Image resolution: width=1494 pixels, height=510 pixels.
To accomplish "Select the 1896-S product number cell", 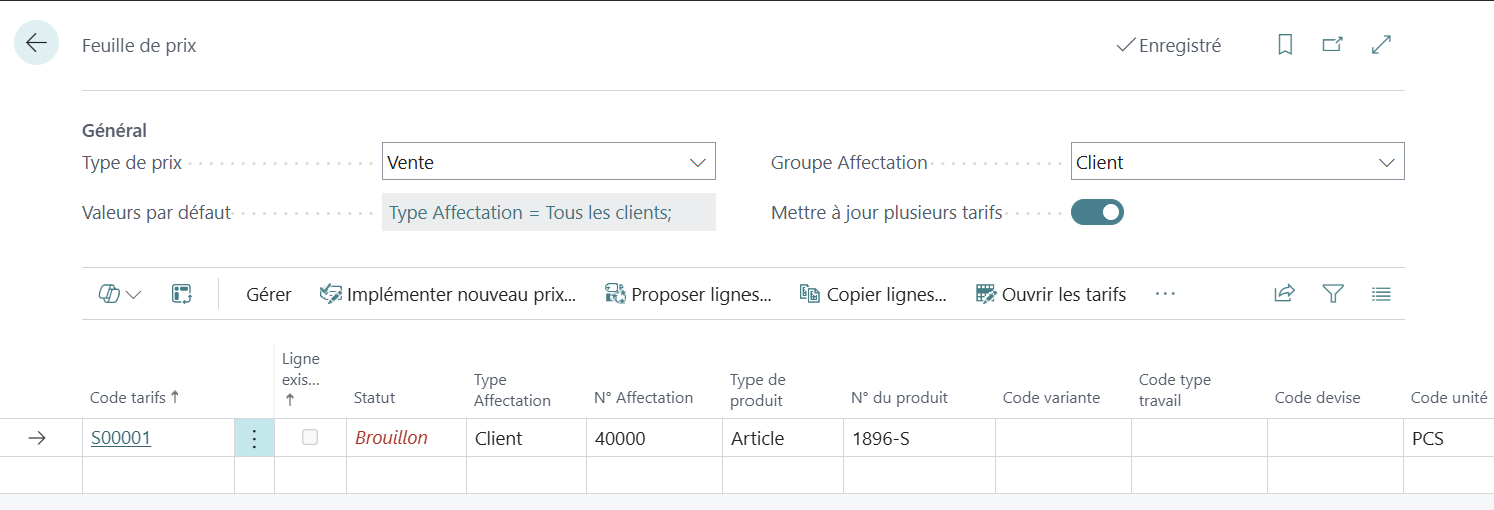I will click(x=919, y=438).
